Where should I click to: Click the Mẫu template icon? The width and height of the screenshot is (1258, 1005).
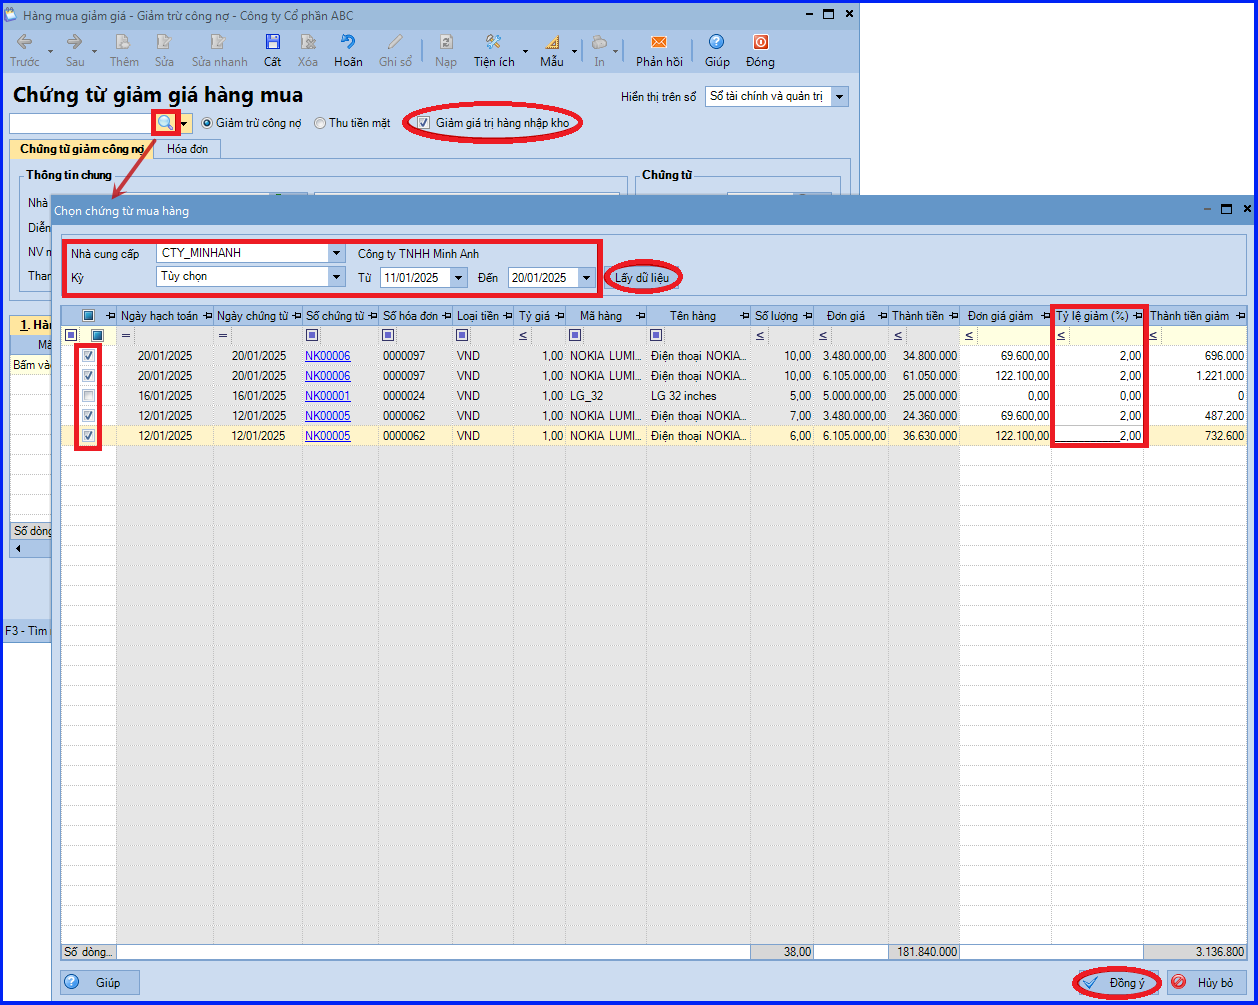(x=552, y=43)
